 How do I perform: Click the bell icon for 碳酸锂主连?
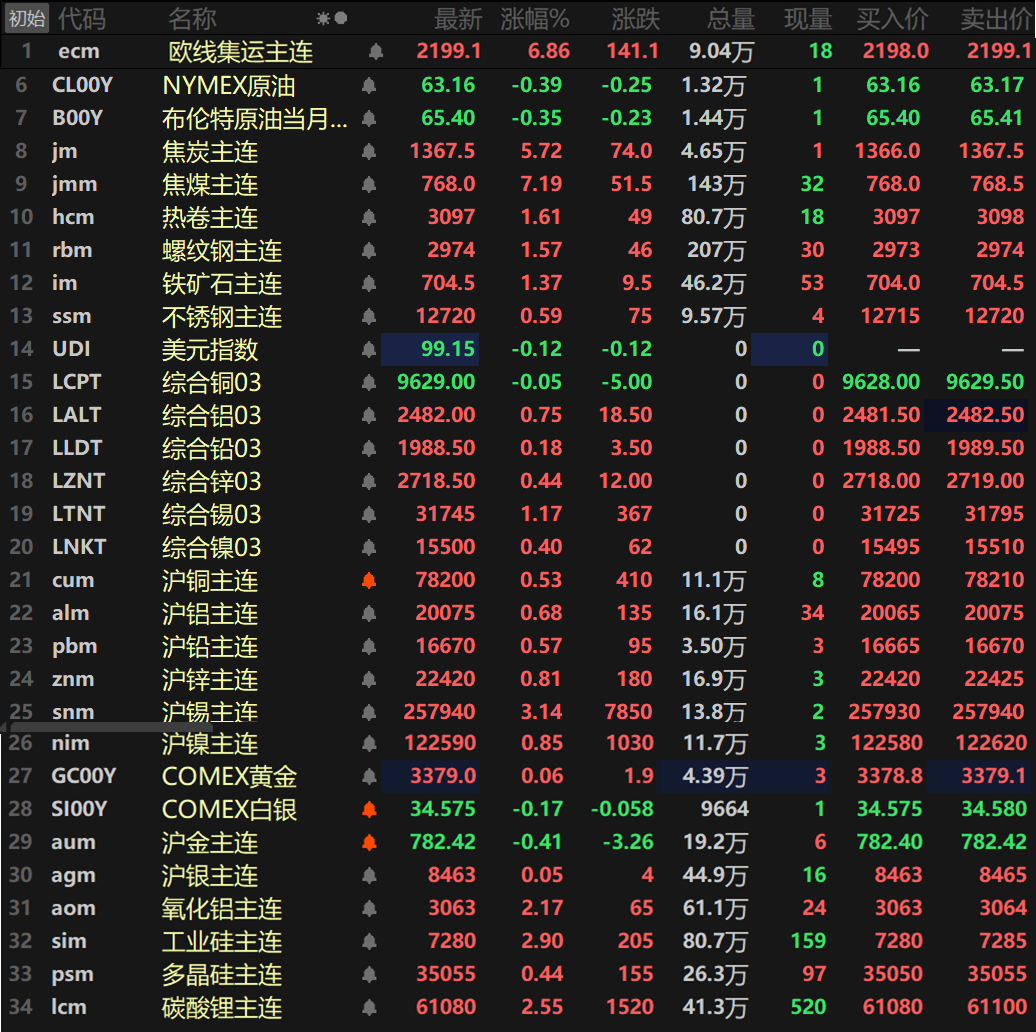pyautogui.click(x=369, y=1008)
